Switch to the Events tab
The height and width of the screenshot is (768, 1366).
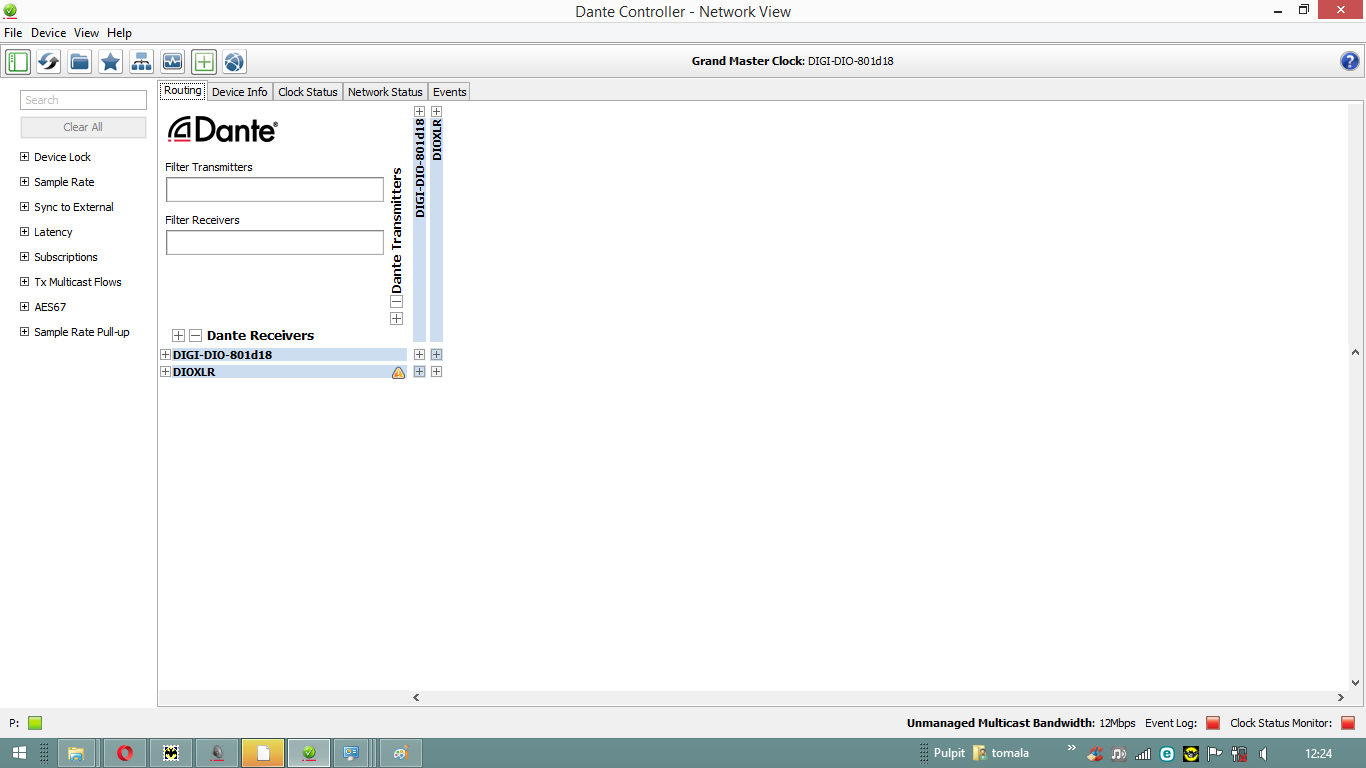(450, 92)
